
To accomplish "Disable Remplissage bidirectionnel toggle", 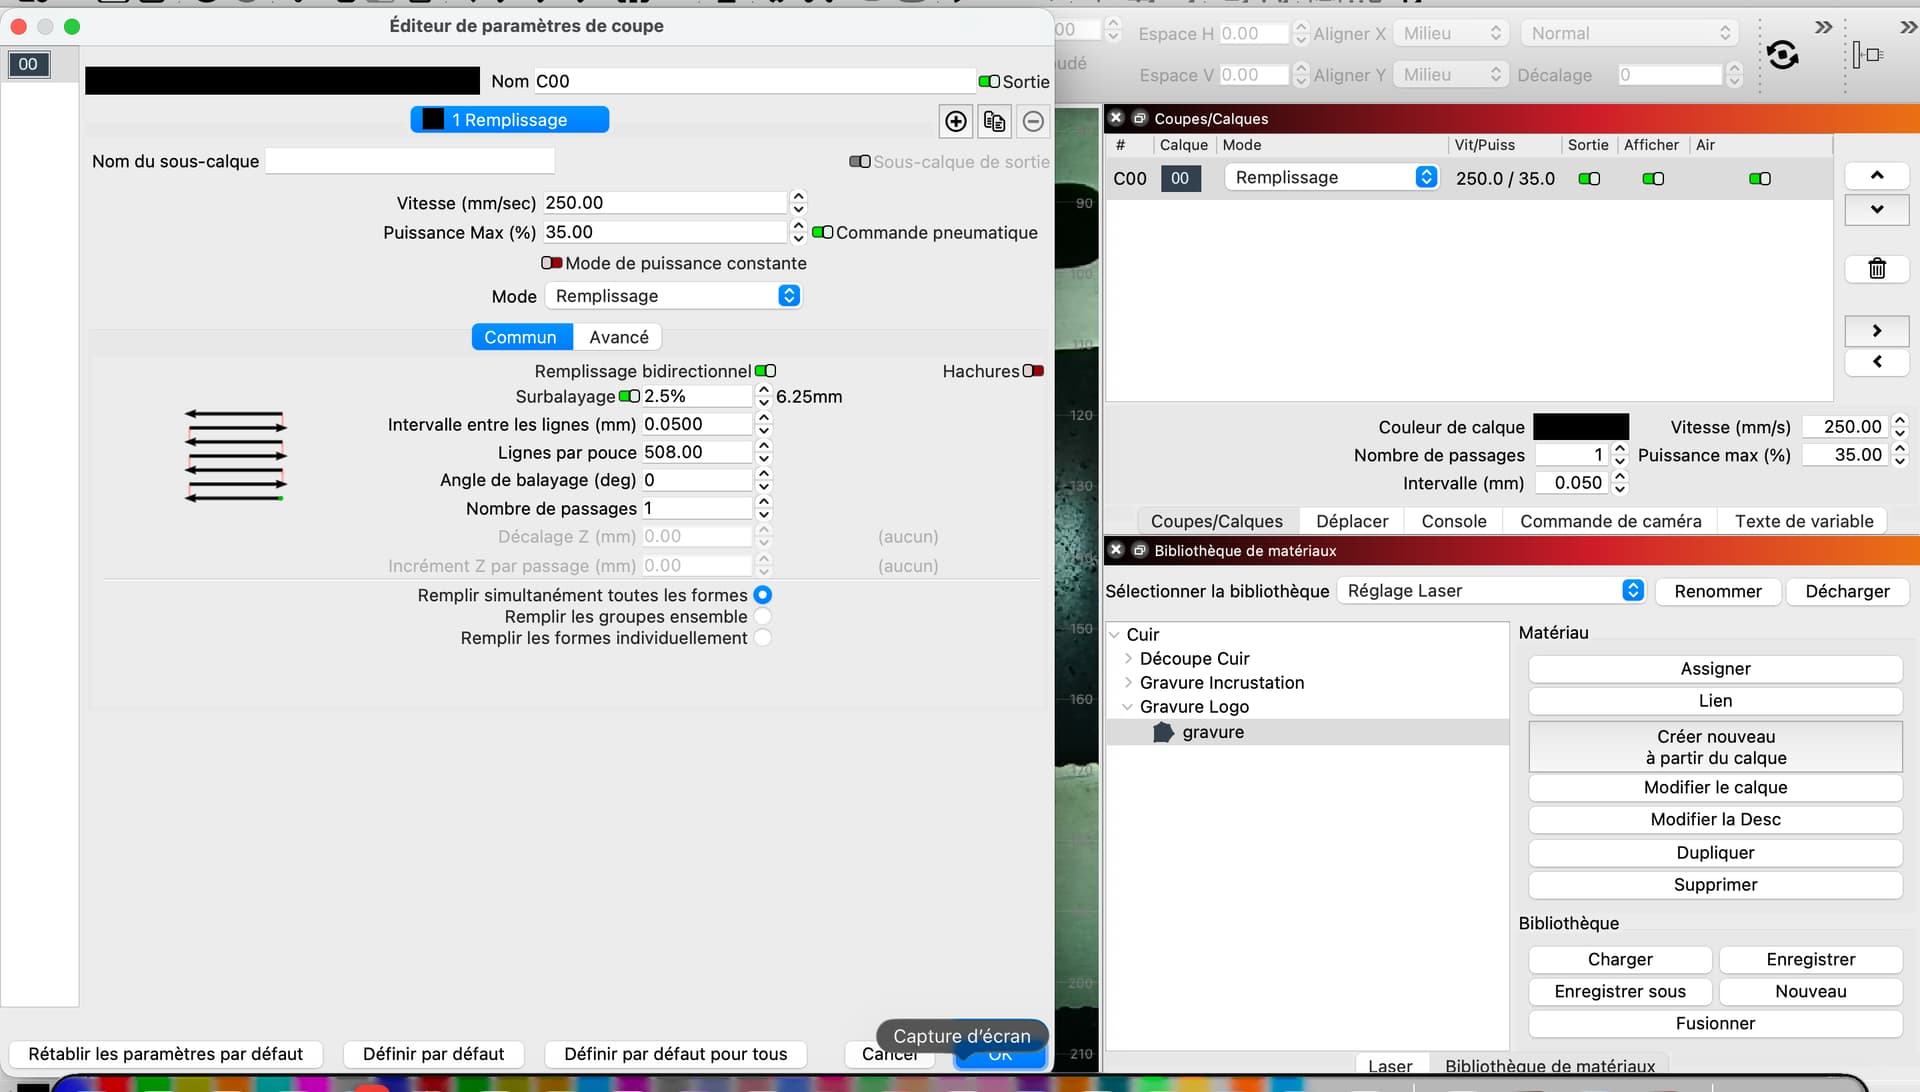I will (765, 371).
